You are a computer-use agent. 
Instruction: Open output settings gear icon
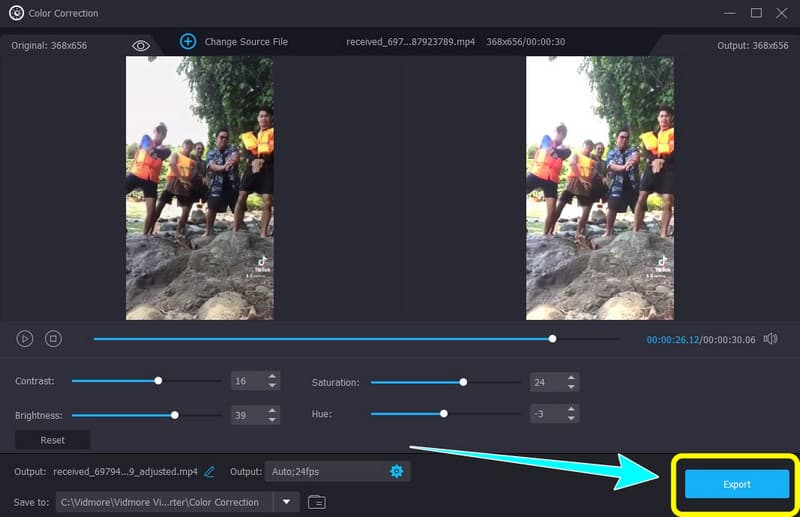(396, 471)
